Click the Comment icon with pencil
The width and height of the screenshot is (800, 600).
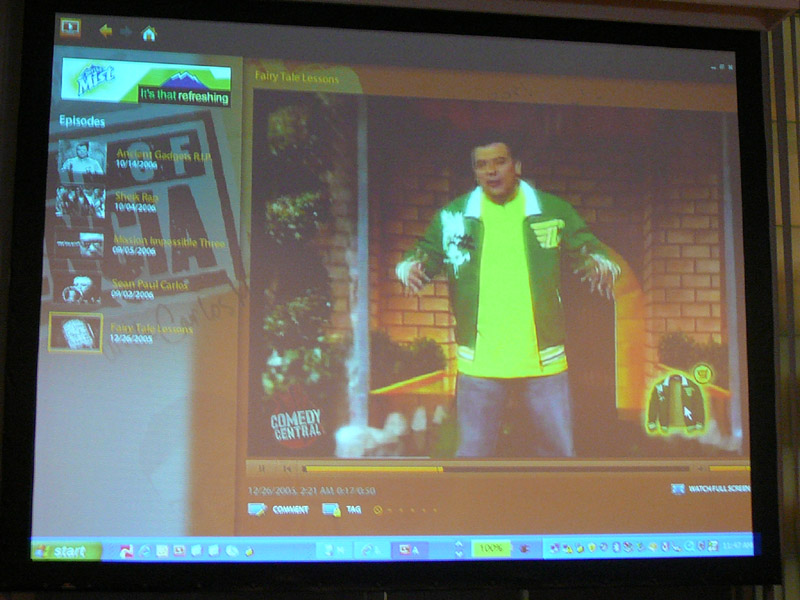[257, 509]
